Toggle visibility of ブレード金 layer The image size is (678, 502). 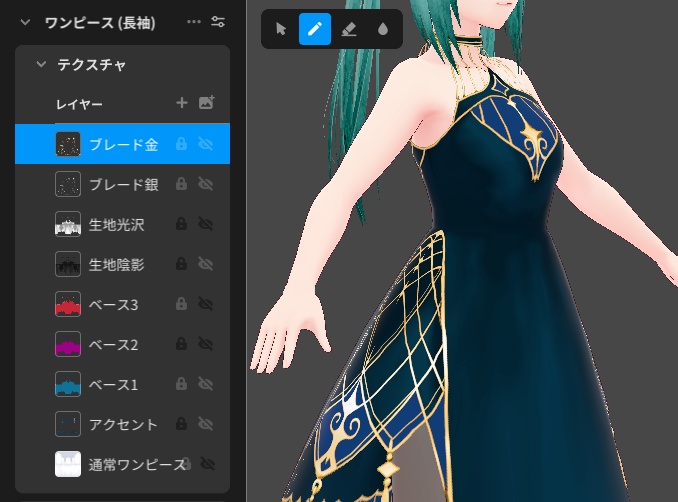(206, 144)
